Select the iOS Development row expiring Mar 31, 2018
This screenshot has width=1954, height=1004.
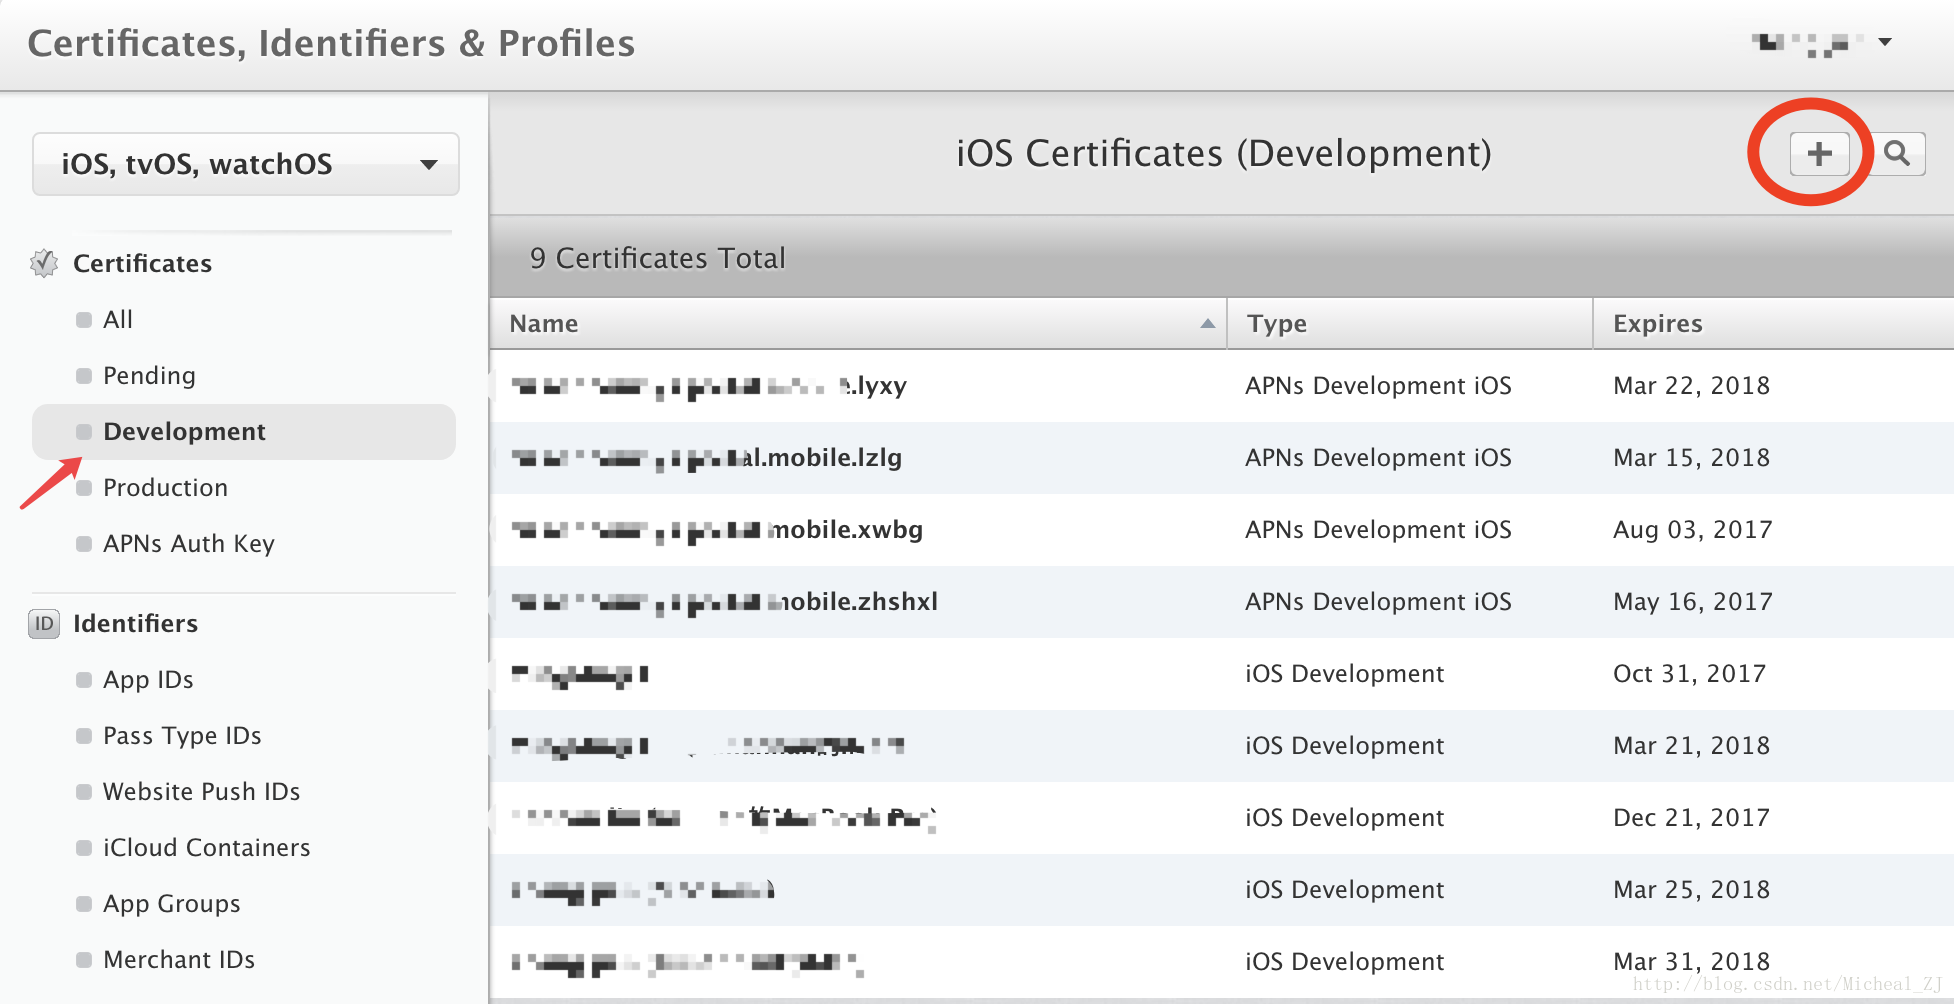pos(1222,961)
